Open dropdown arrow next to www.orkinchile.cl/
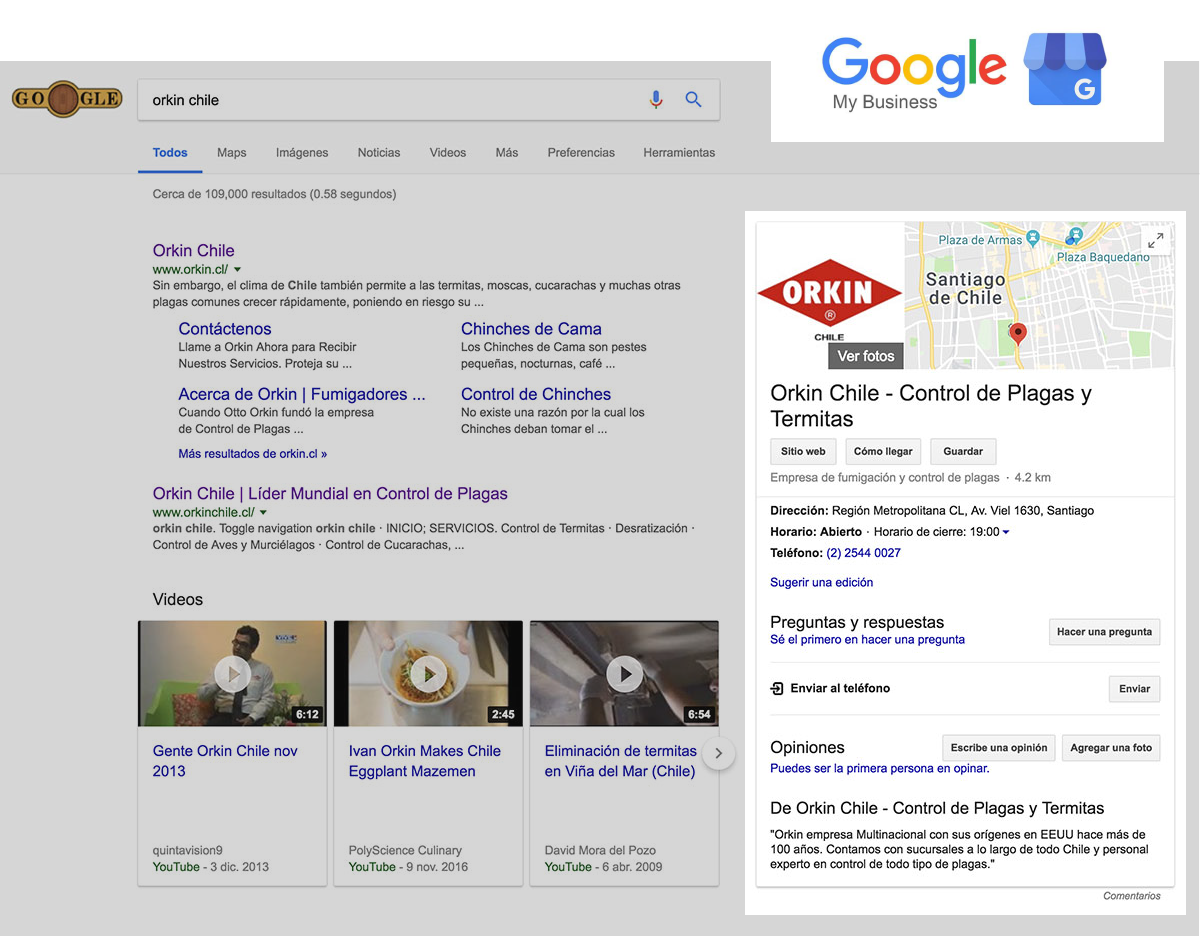This screenshot has height=936, width=1200. pyautogui.click(x=264, y=513)
